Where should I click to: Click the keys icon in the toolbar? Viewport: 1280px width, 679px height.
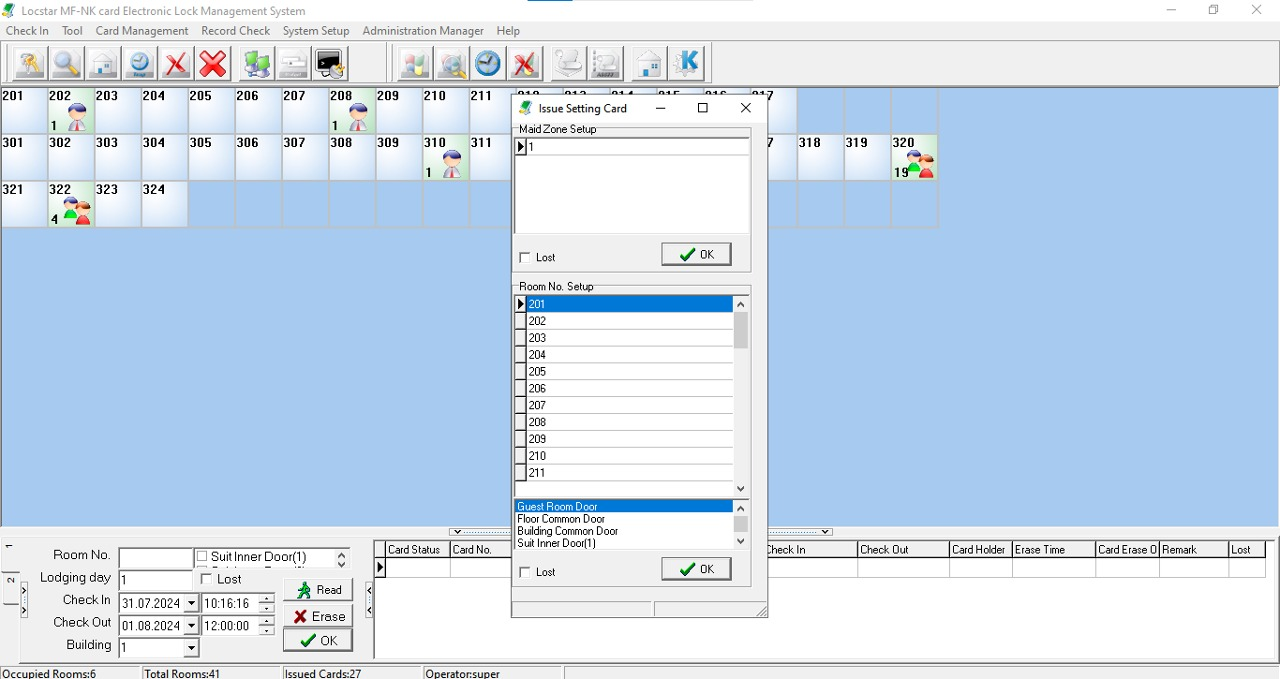[29, 64]
